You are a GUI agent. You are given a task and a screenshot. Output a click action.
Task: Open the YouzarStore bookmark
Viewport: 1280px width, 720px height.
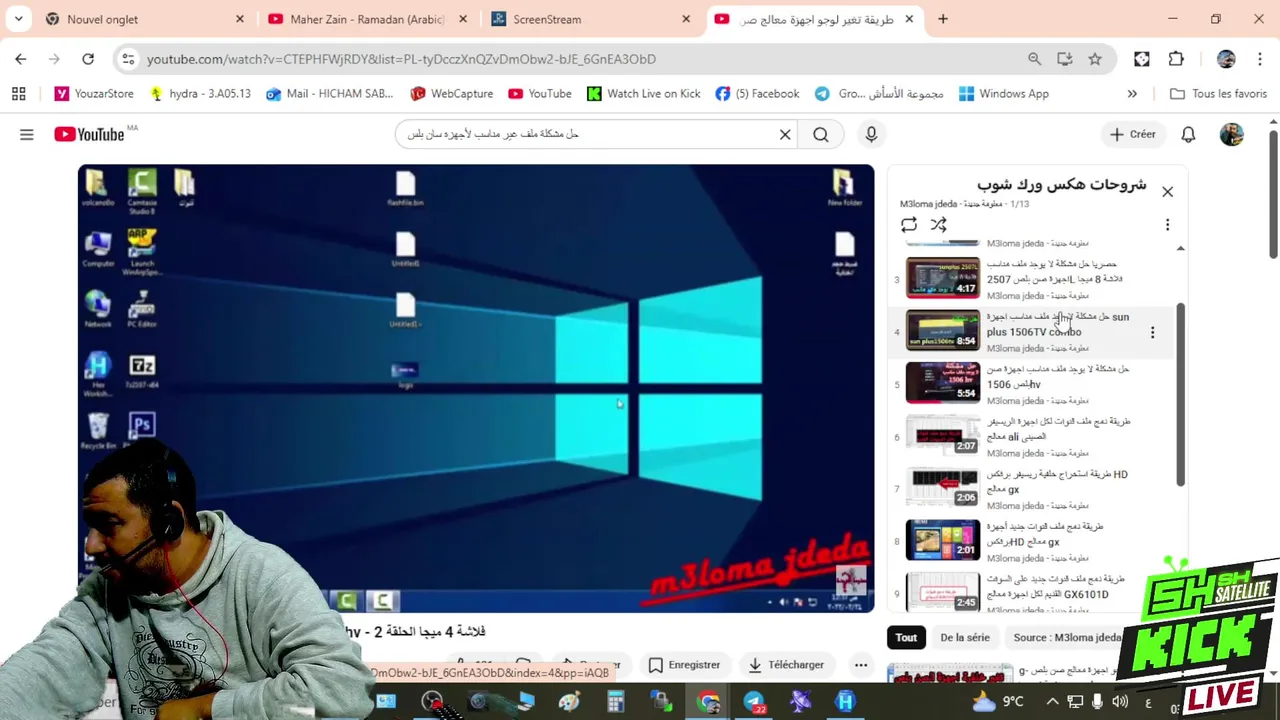click(94, 94)
